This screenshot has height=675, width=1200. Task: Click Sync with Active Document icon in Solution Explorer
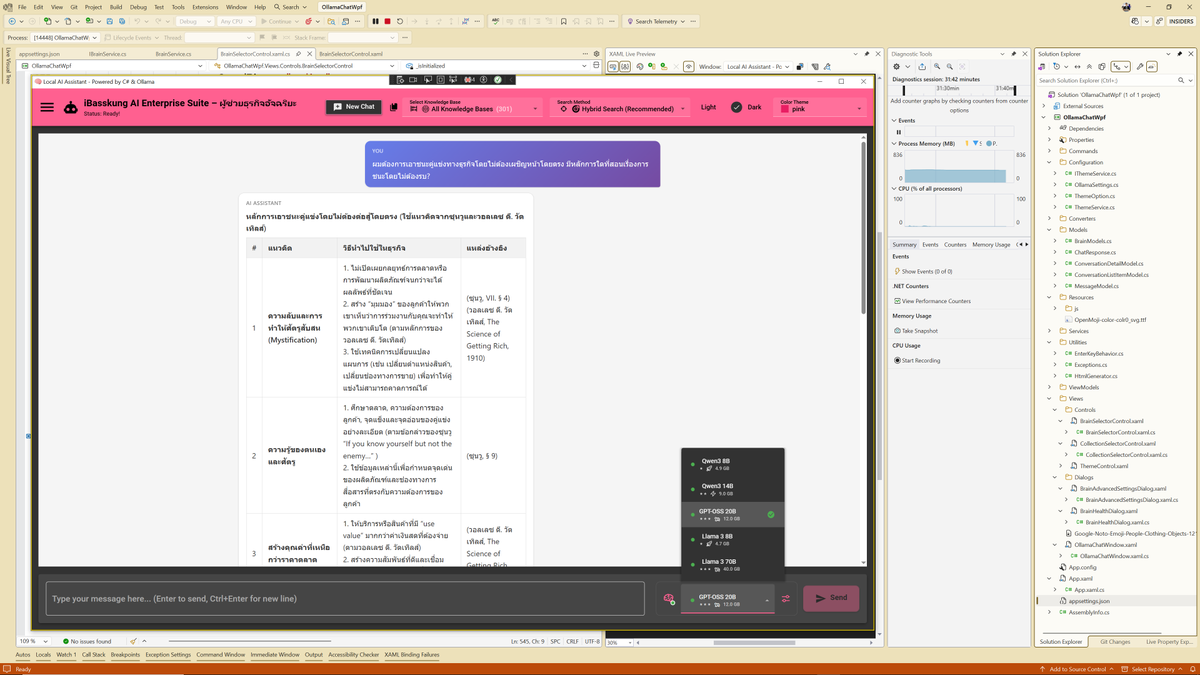[1077, 67]
